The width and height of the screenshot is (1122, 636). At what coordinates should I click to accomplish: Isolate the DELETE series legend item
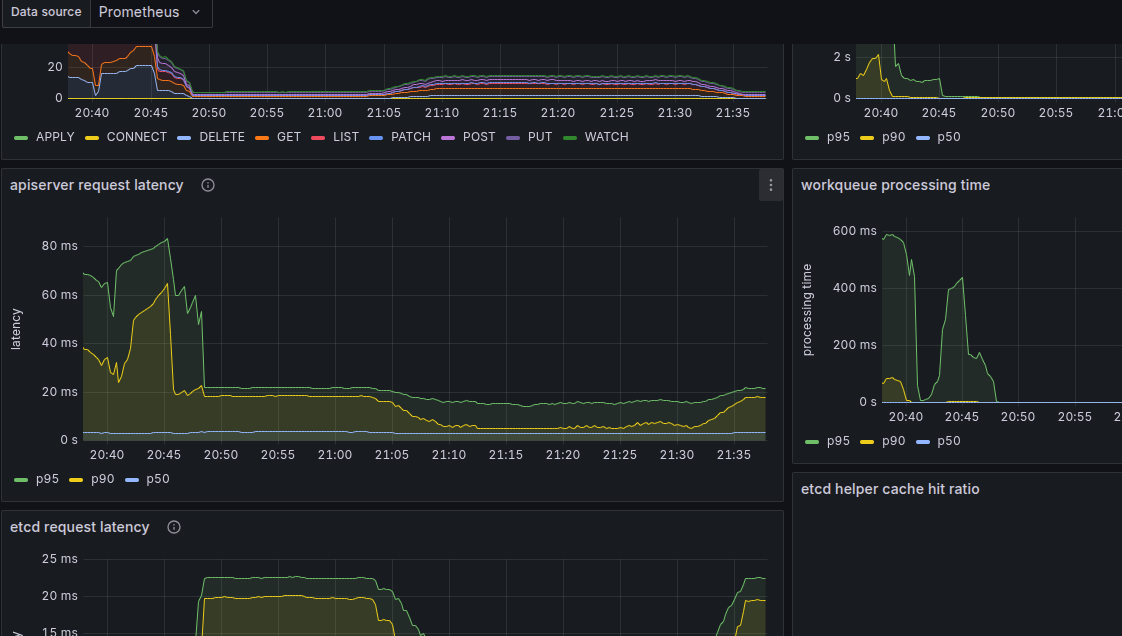221,137
